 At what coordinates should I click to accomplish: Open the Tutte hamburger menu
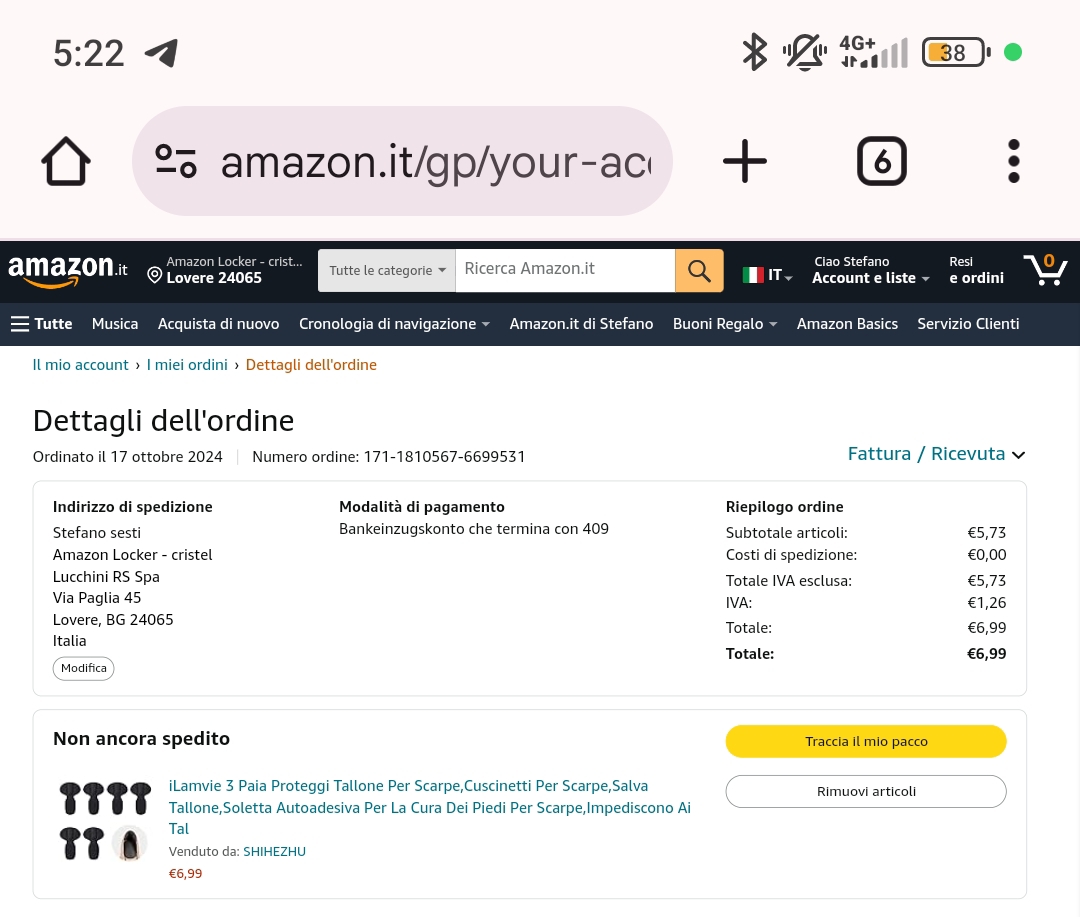[x=42, y=324]
